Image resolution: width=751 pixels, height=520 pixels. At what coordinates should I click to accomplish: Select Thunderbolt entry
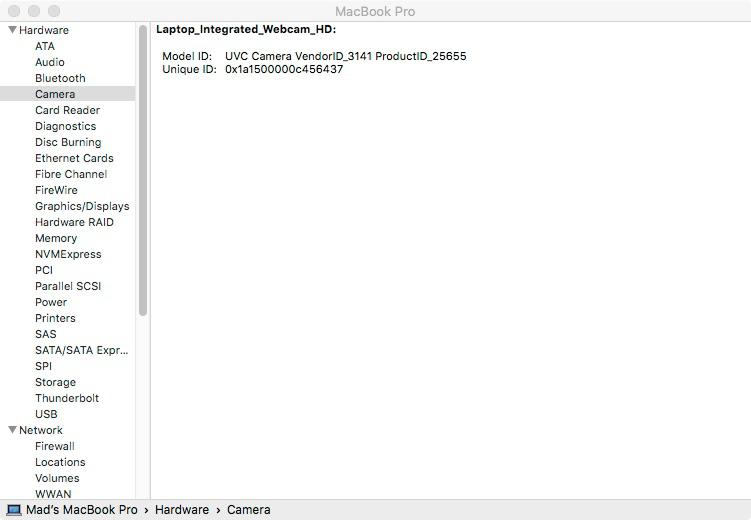tap(67, 398)
